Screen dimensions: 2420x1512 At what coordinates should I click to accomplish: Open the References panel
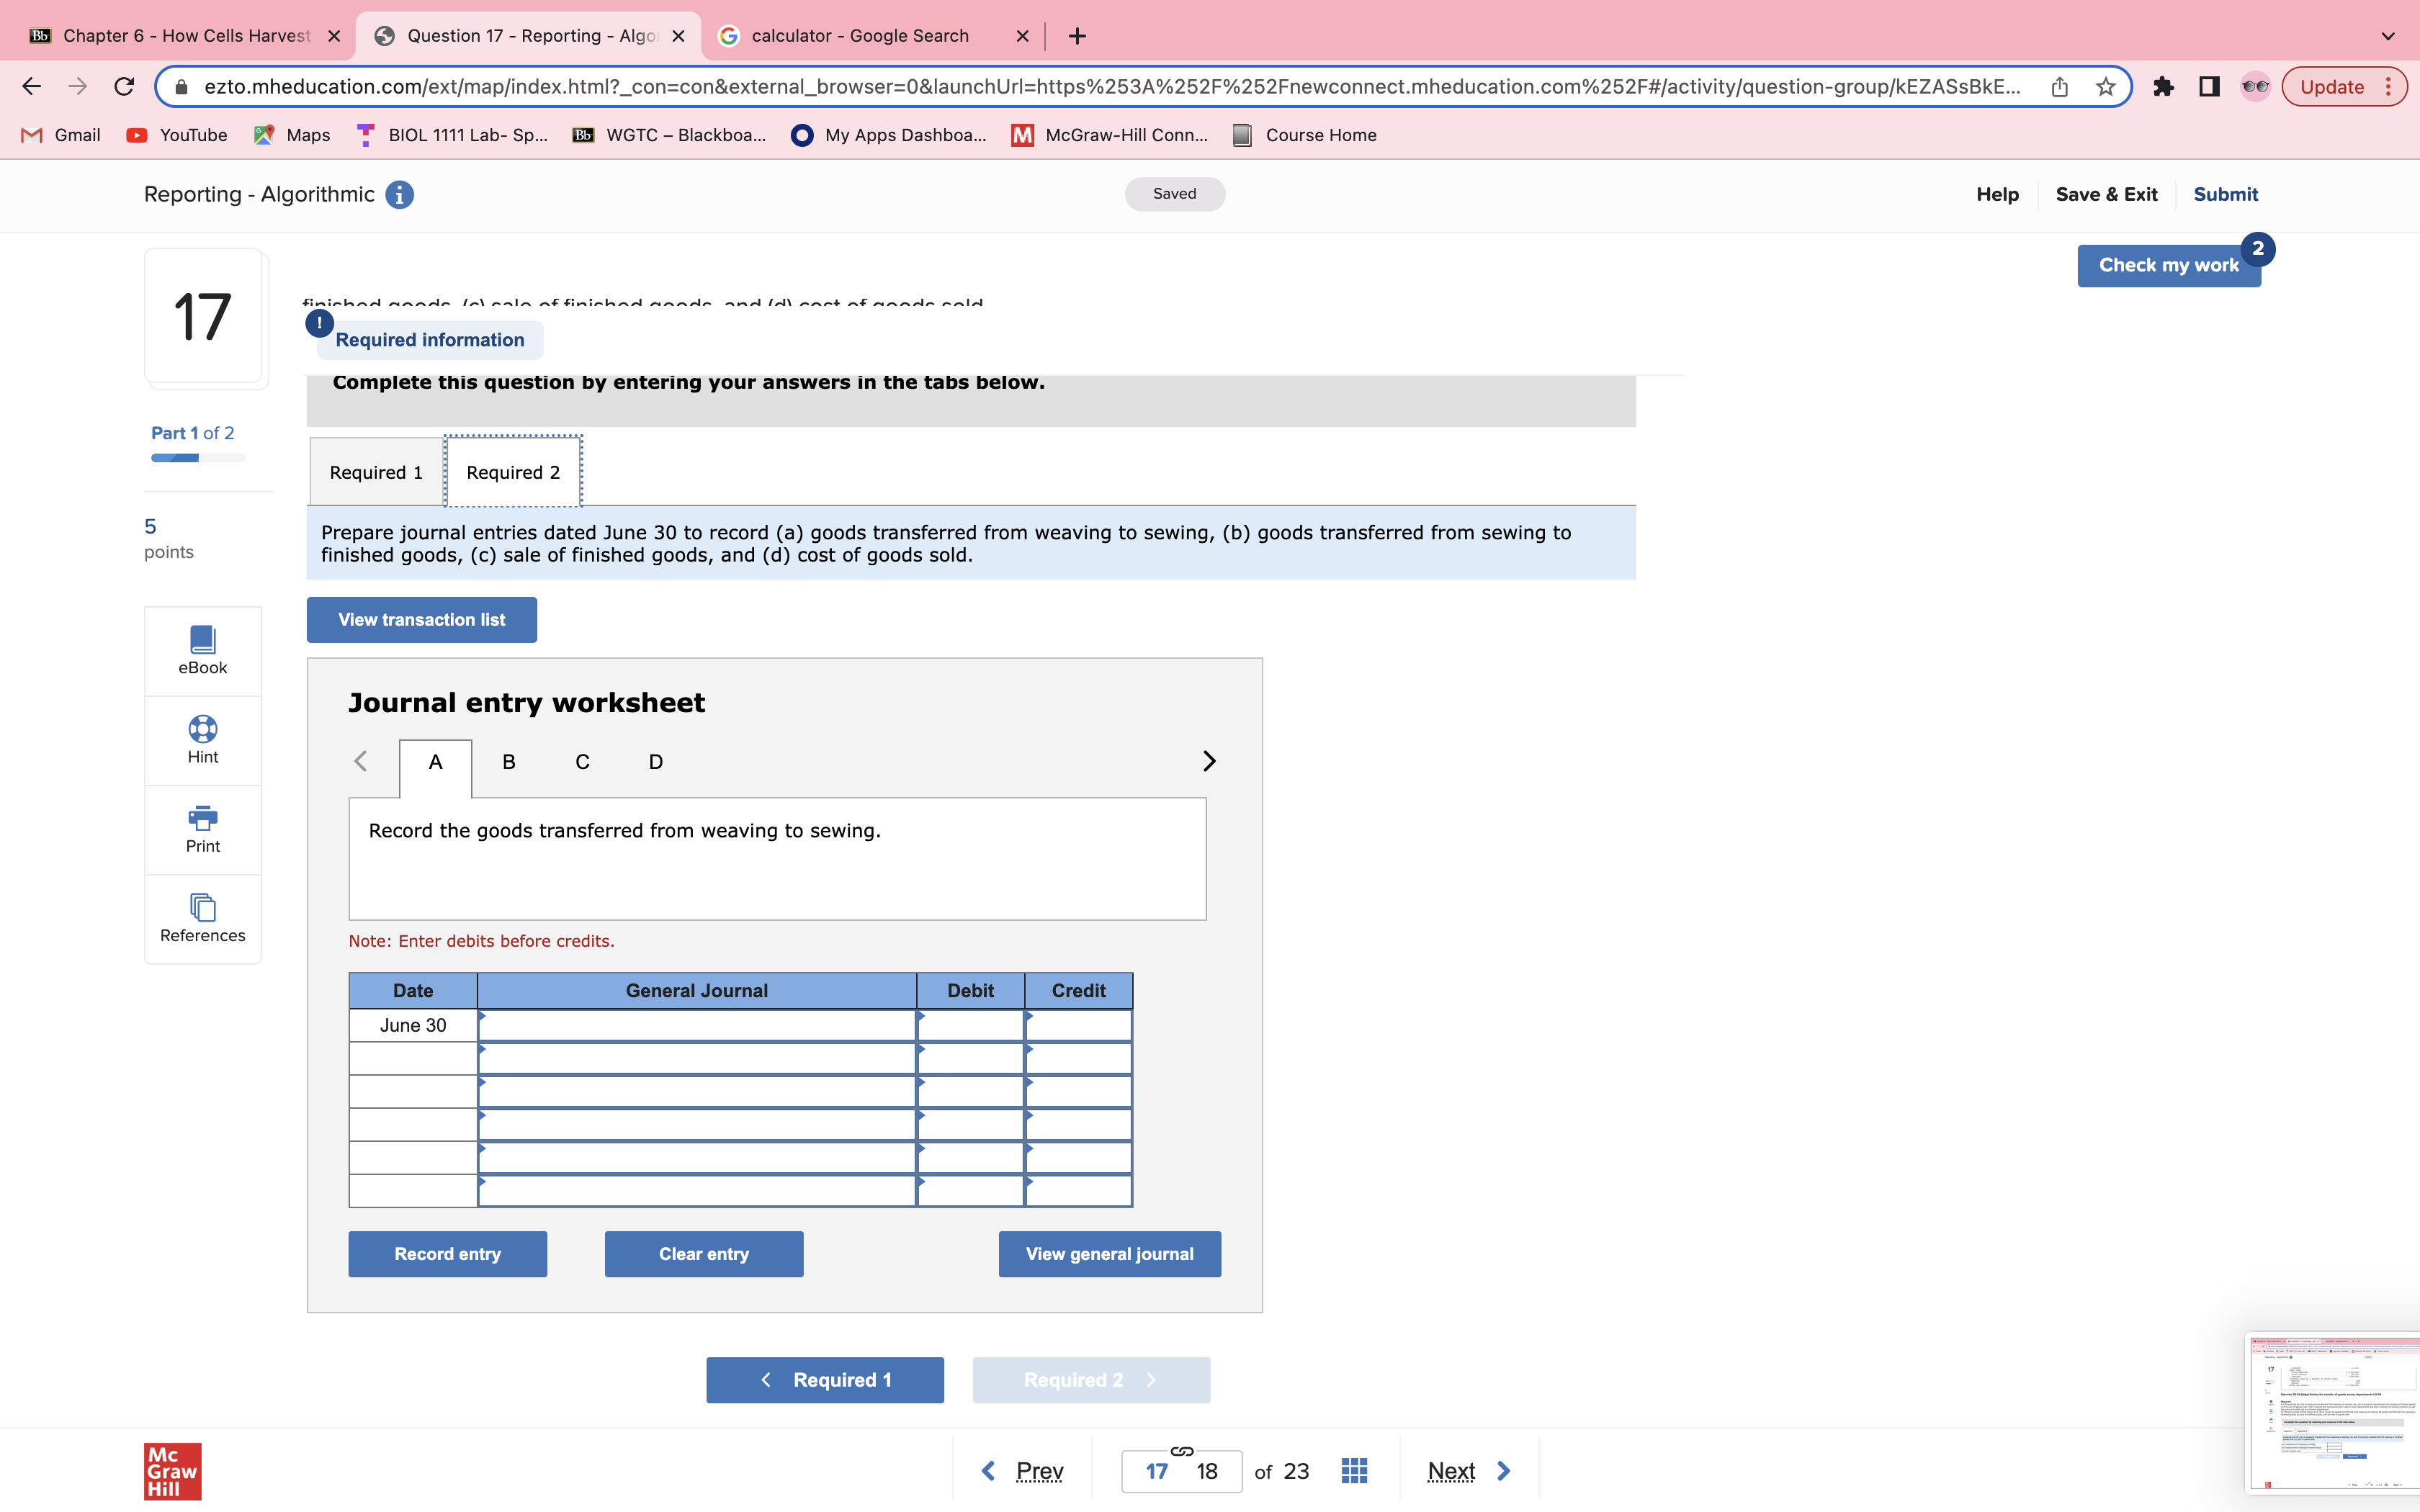202,918
